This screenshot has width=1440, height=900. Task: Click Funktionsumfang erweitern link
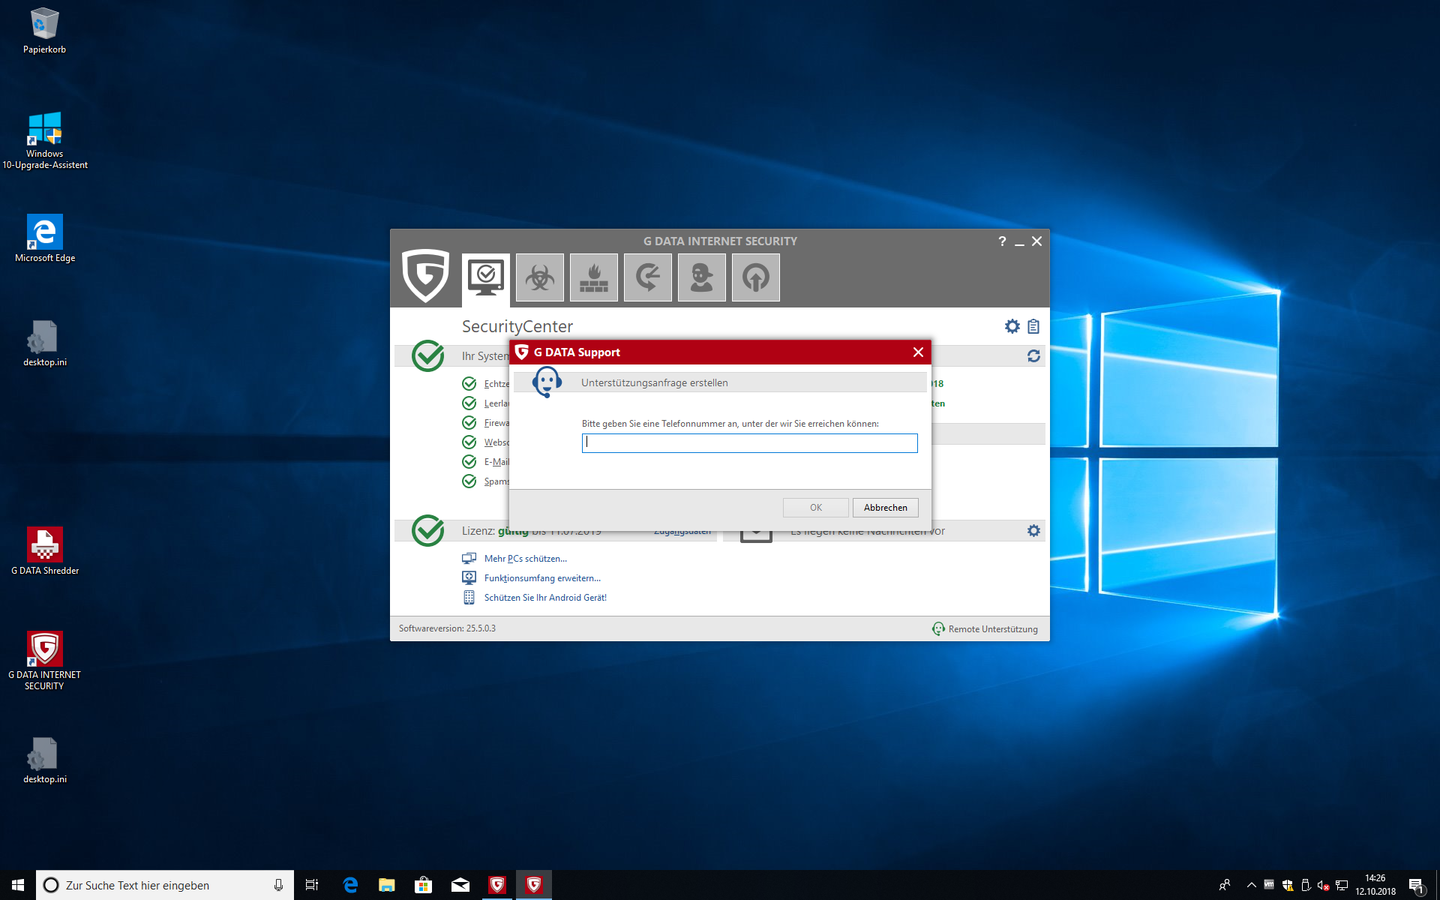(542, 578)
